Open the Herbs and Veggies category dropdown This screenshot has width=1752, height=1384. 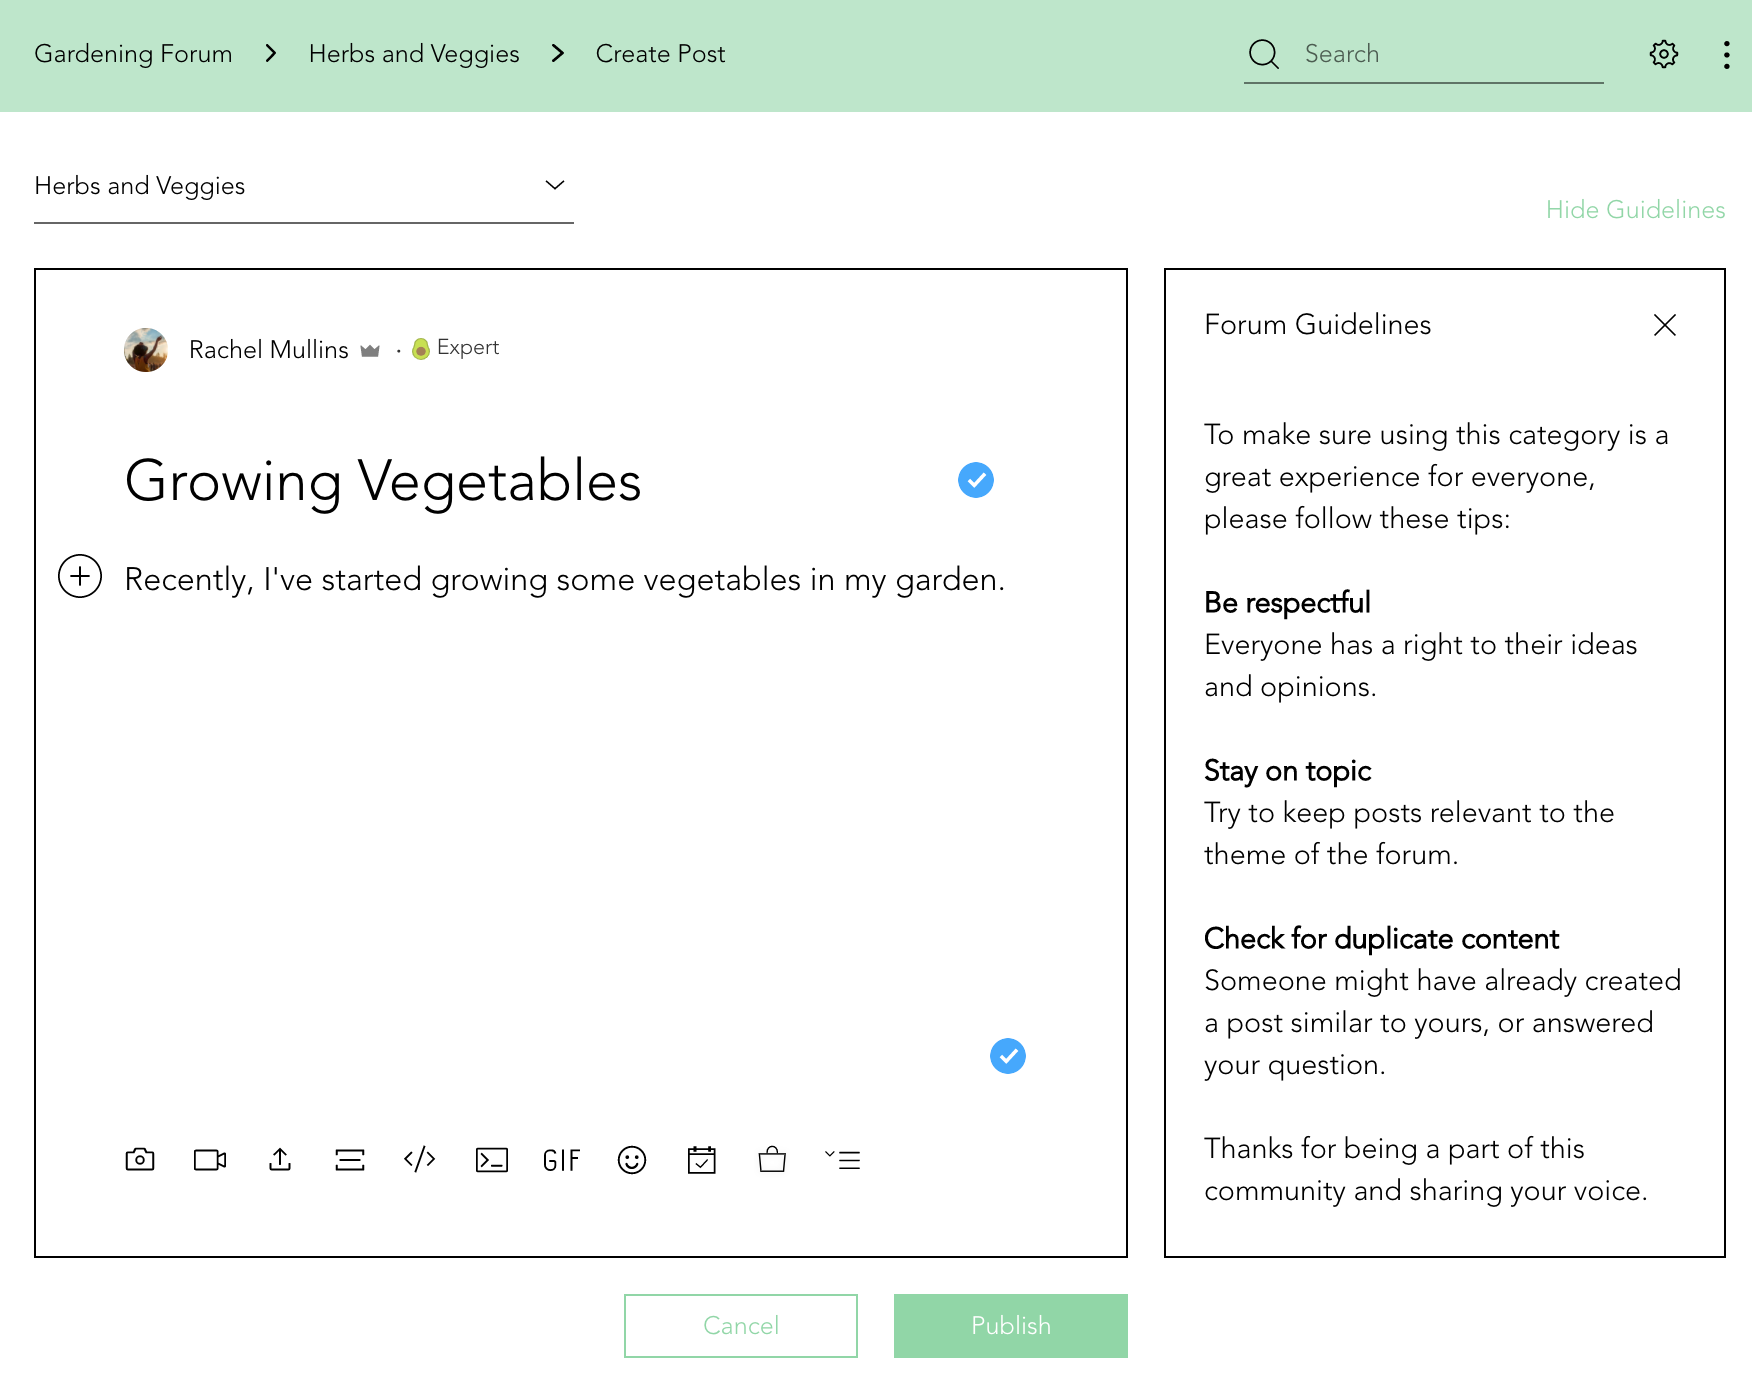pos(304,186)
